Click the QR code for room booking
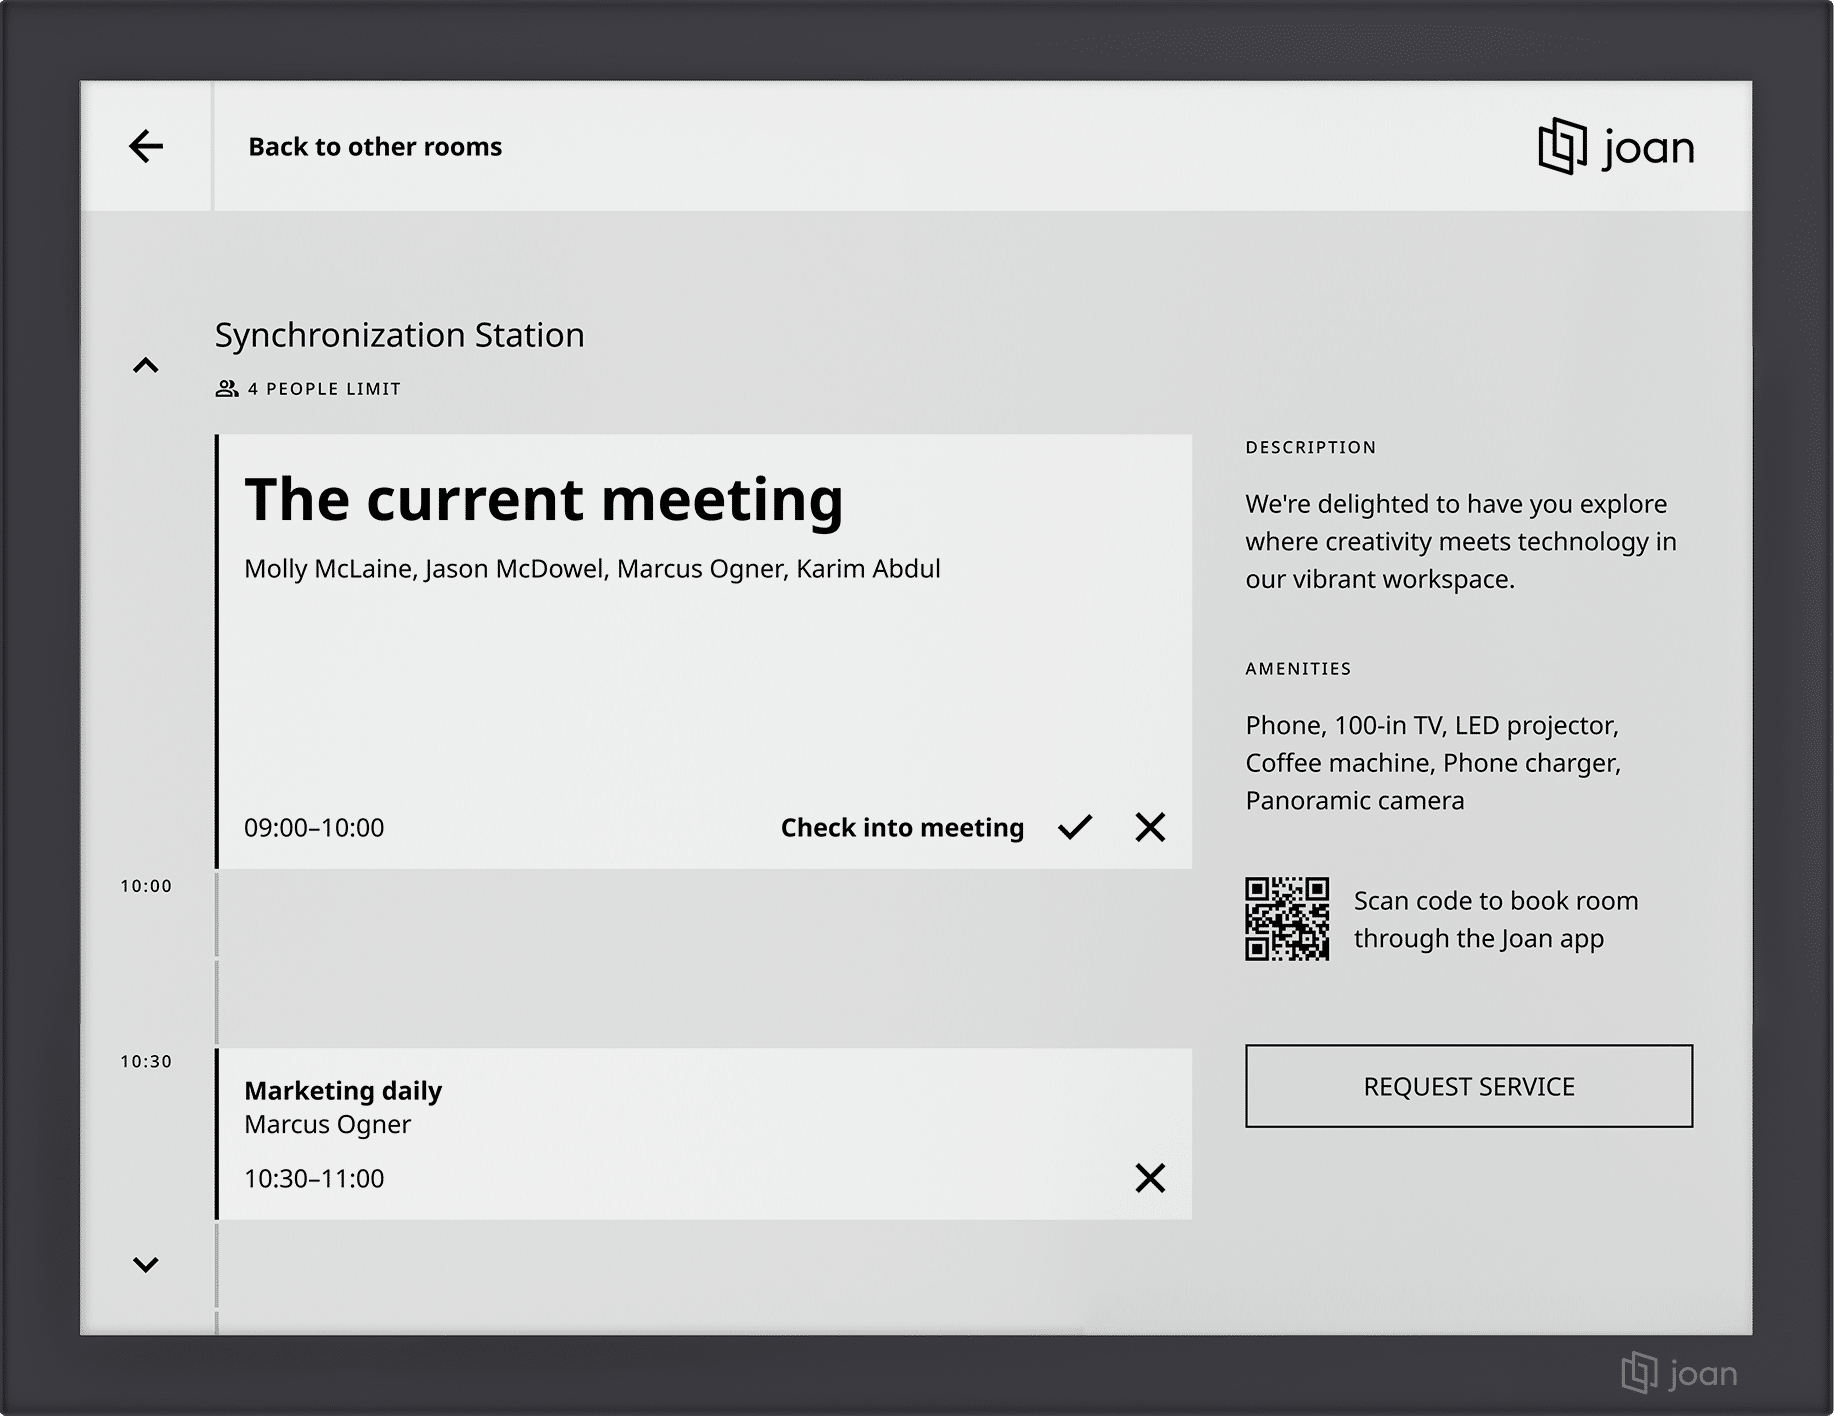 pyautogui.click(x=1287, y=919)
